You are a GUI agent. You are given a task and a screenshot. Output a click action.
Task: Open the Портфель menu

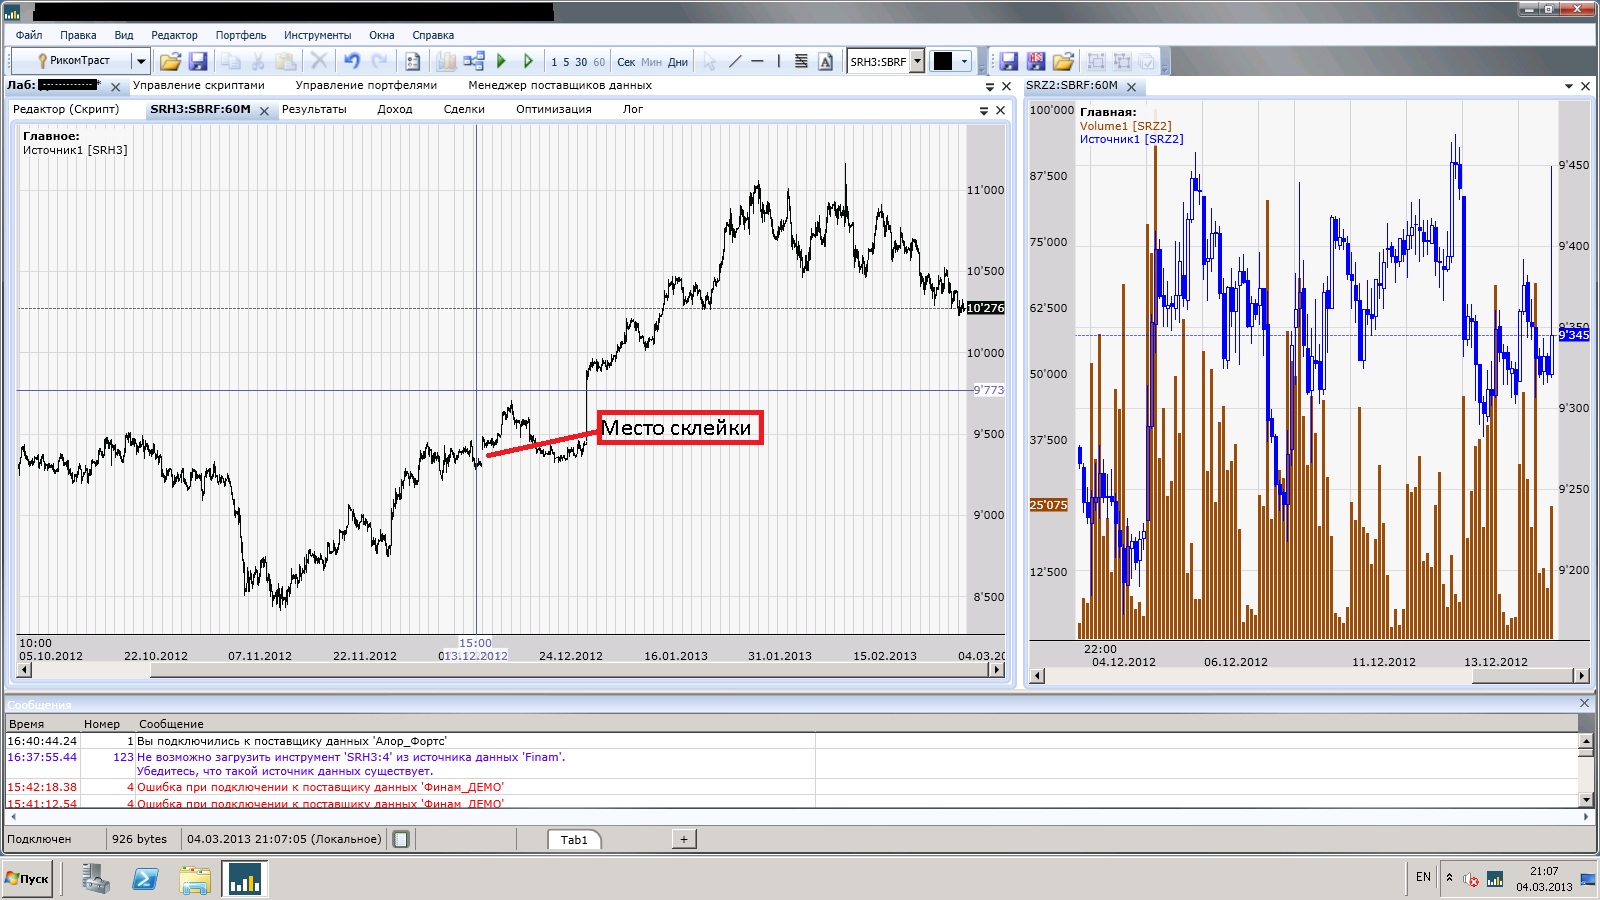coord(241,35)
